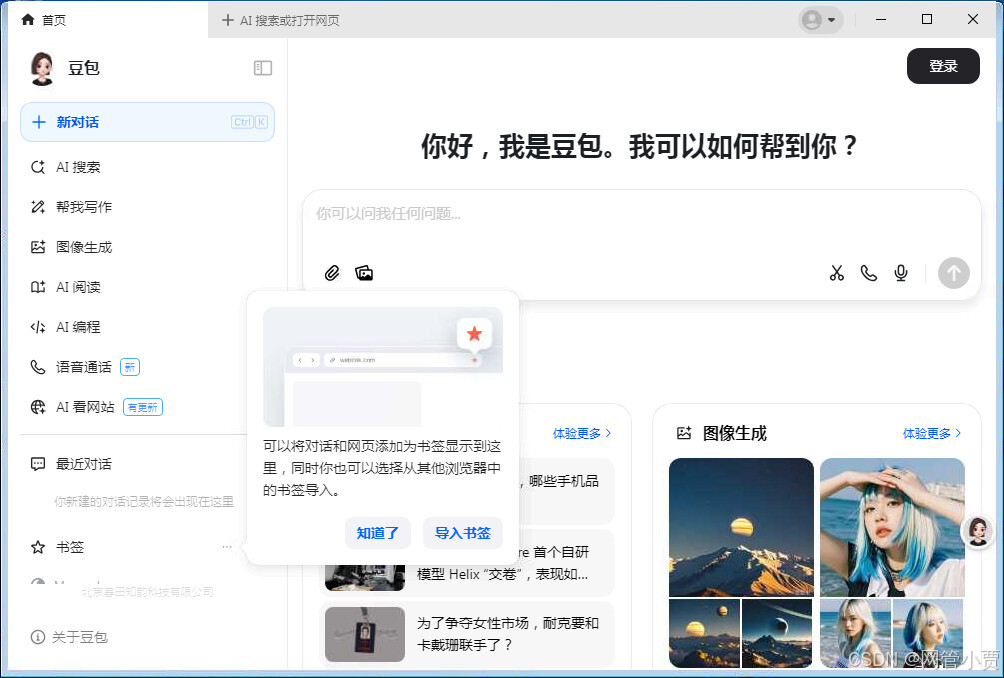Click the home icon in the 首页 tab
Viewport: 1004px width, 678px height.
point(28,20)
